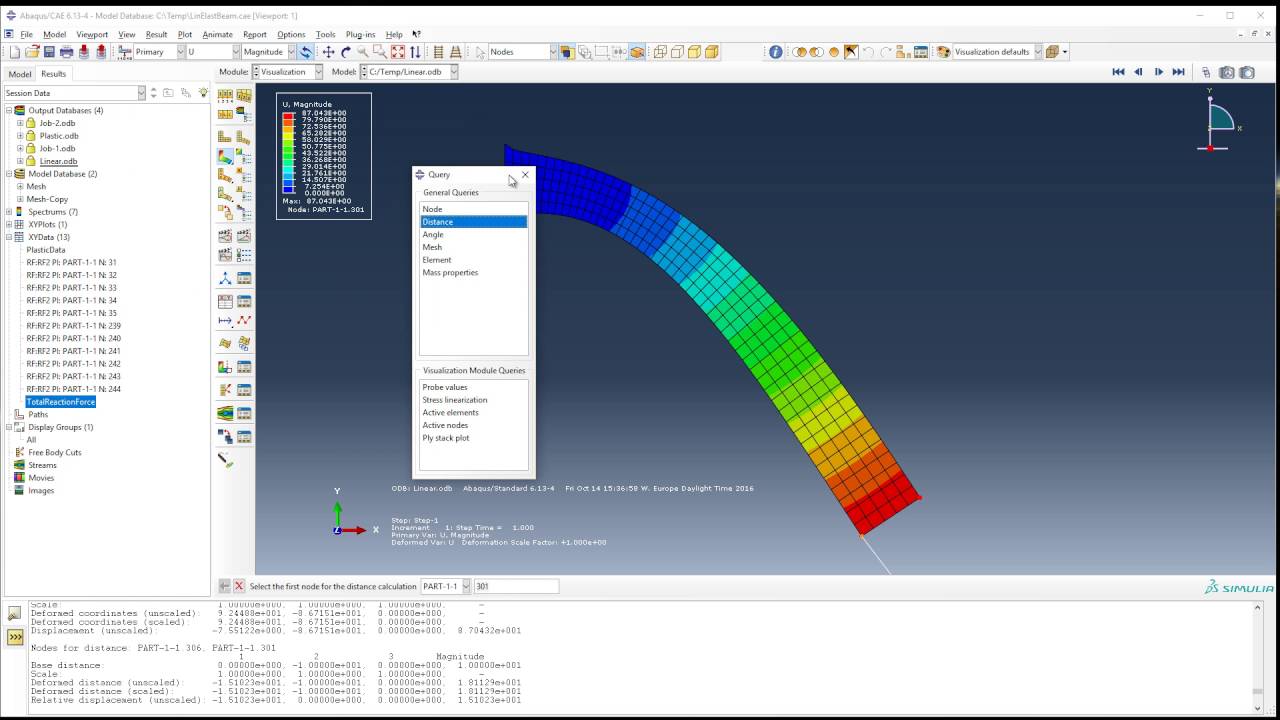
Task: Select the magnify zoom tool
Action: point(363,52)
